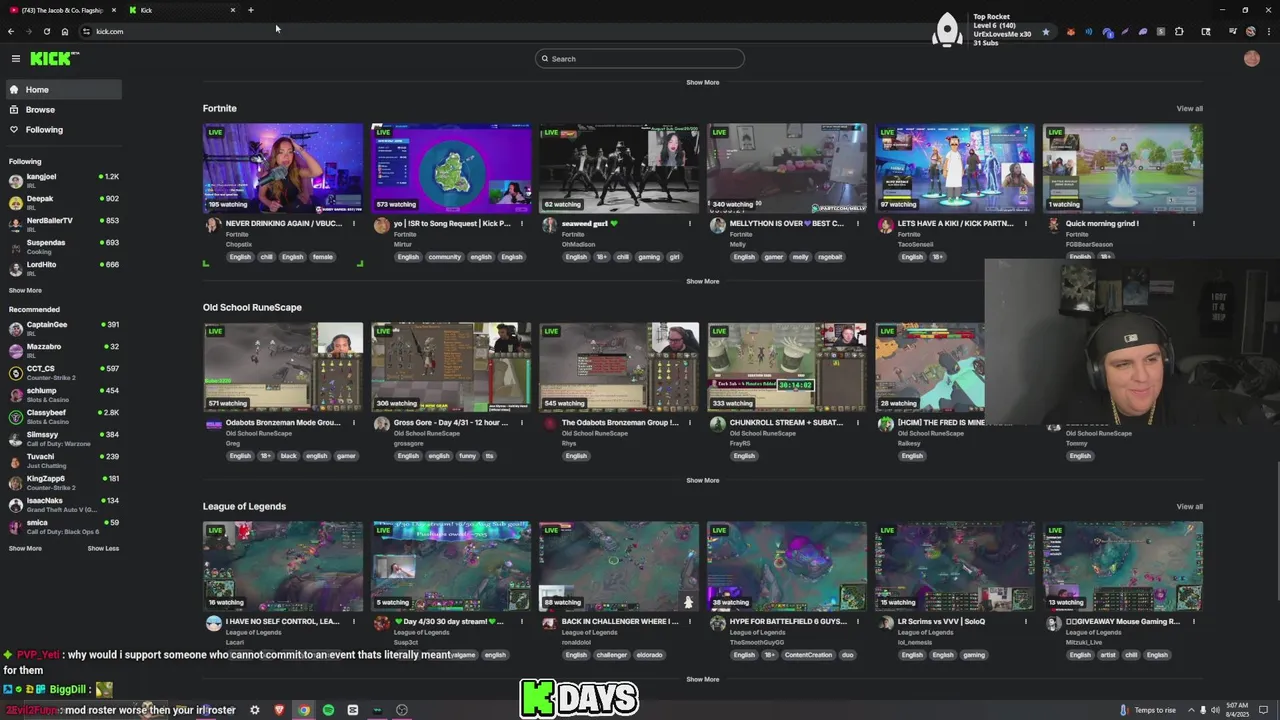Switch to the Kick browser tab
This screenshot has height=720, width=1280.
(x=182, y=10)
